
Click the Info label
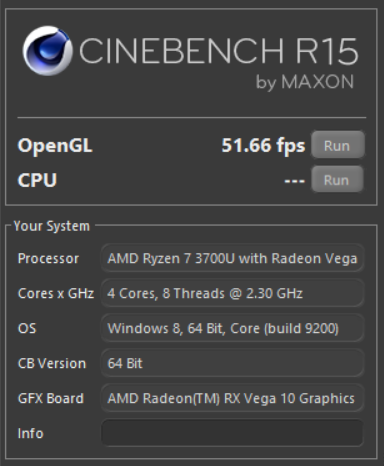point(30,433)
